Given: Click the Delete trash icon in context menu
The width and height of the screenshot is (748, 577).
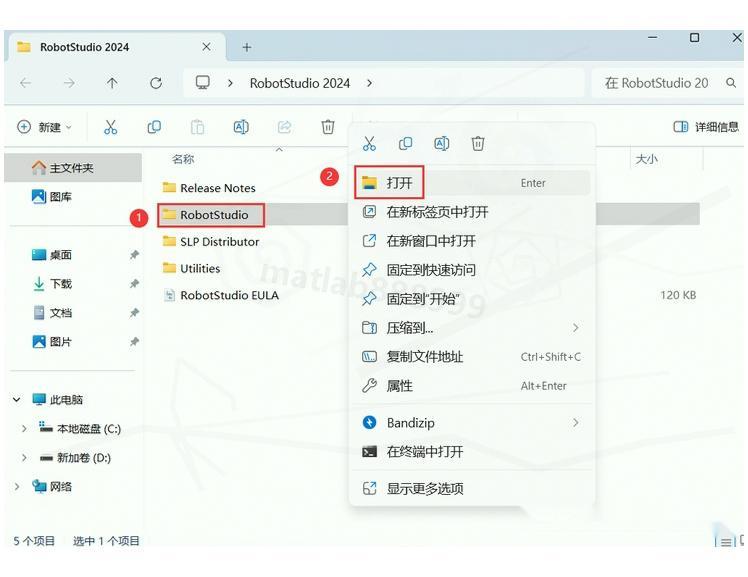Looking at the screenshot, I should click(478, 144).
